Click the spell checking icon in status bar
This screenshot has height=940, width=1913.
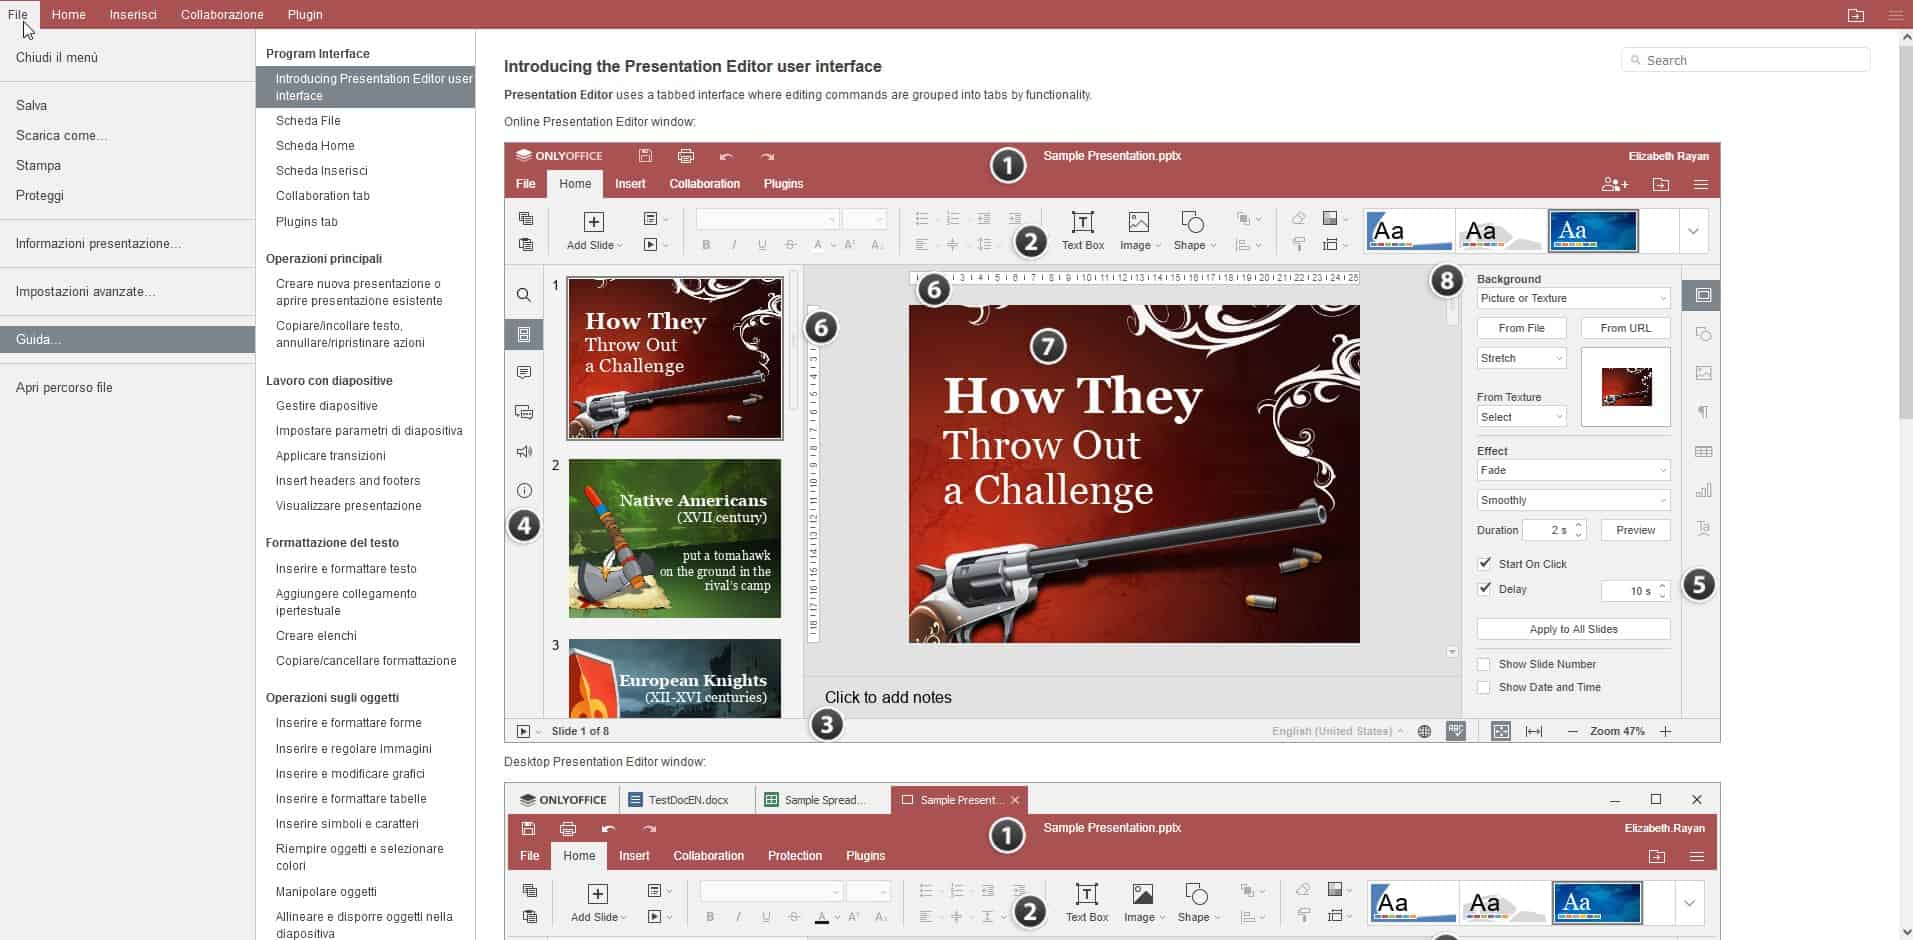coord(1456,731)
